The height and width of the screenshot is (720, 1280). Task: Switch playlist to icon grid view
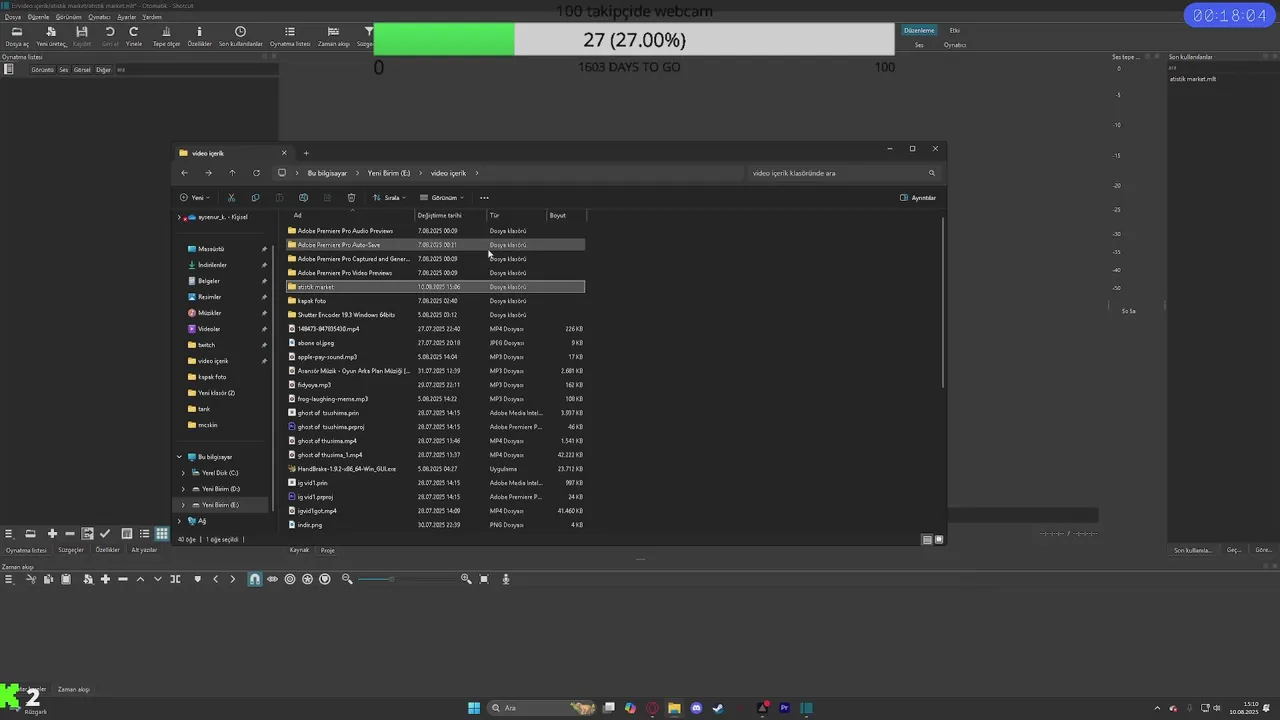[x=162, y=534]
